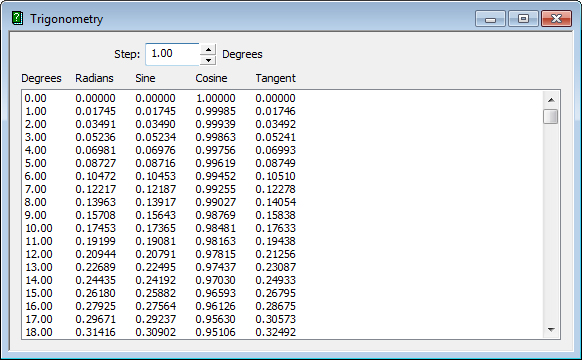Image resolution: width=582 pixels, height=360 pixels.
Task: Select the row for 18.00 degrees
Action: point(282,332)
